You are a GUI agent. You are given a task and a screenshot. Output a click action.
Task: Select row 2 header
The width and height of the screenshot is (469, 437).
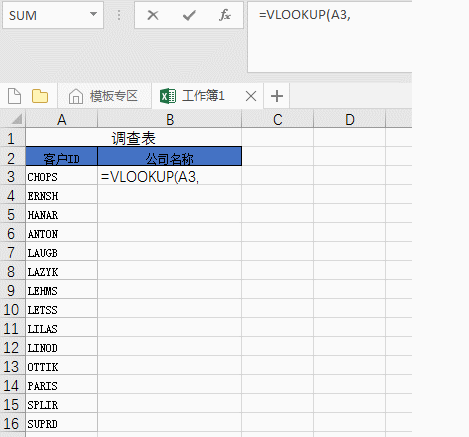tap(13, 157)
